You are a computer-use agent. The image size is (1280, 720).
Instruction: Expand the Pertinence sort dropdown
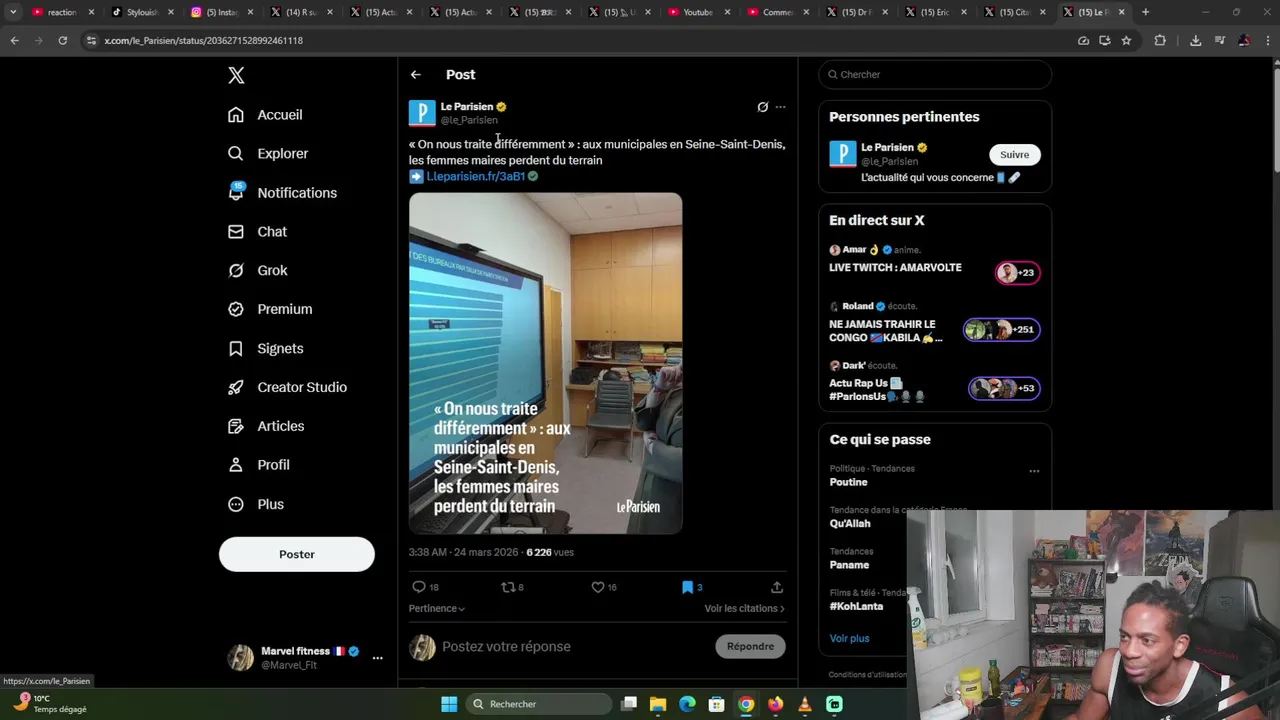(x=436, y=609)
